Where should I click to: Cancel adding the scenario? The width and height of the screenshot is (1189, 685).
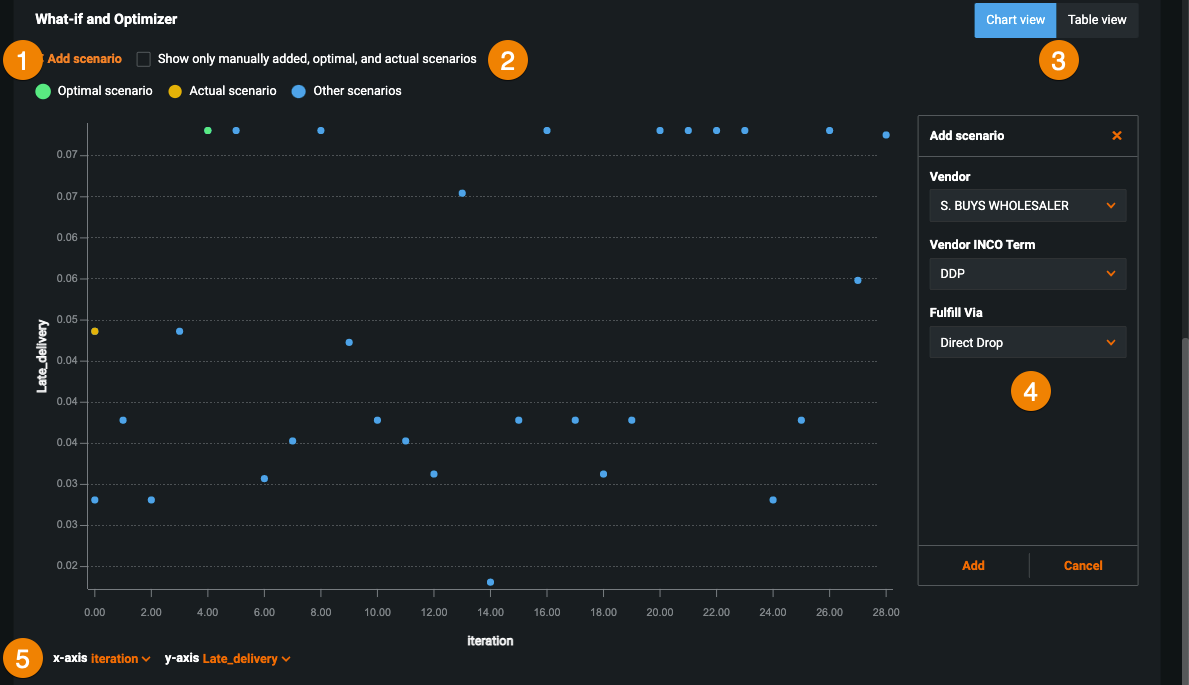[1082, 566]
